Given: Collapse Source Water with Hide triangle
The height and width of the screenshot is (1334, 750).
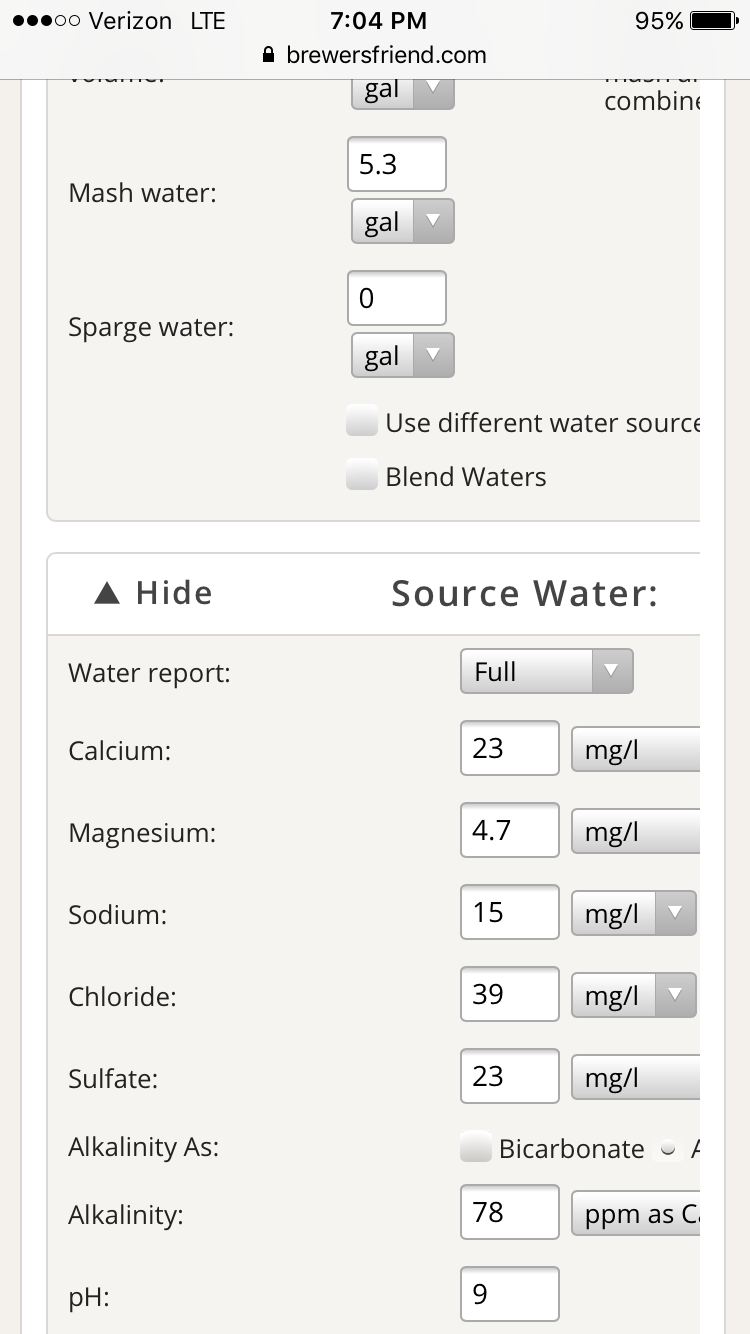Looking at the screenshot, I should [107, 593].
